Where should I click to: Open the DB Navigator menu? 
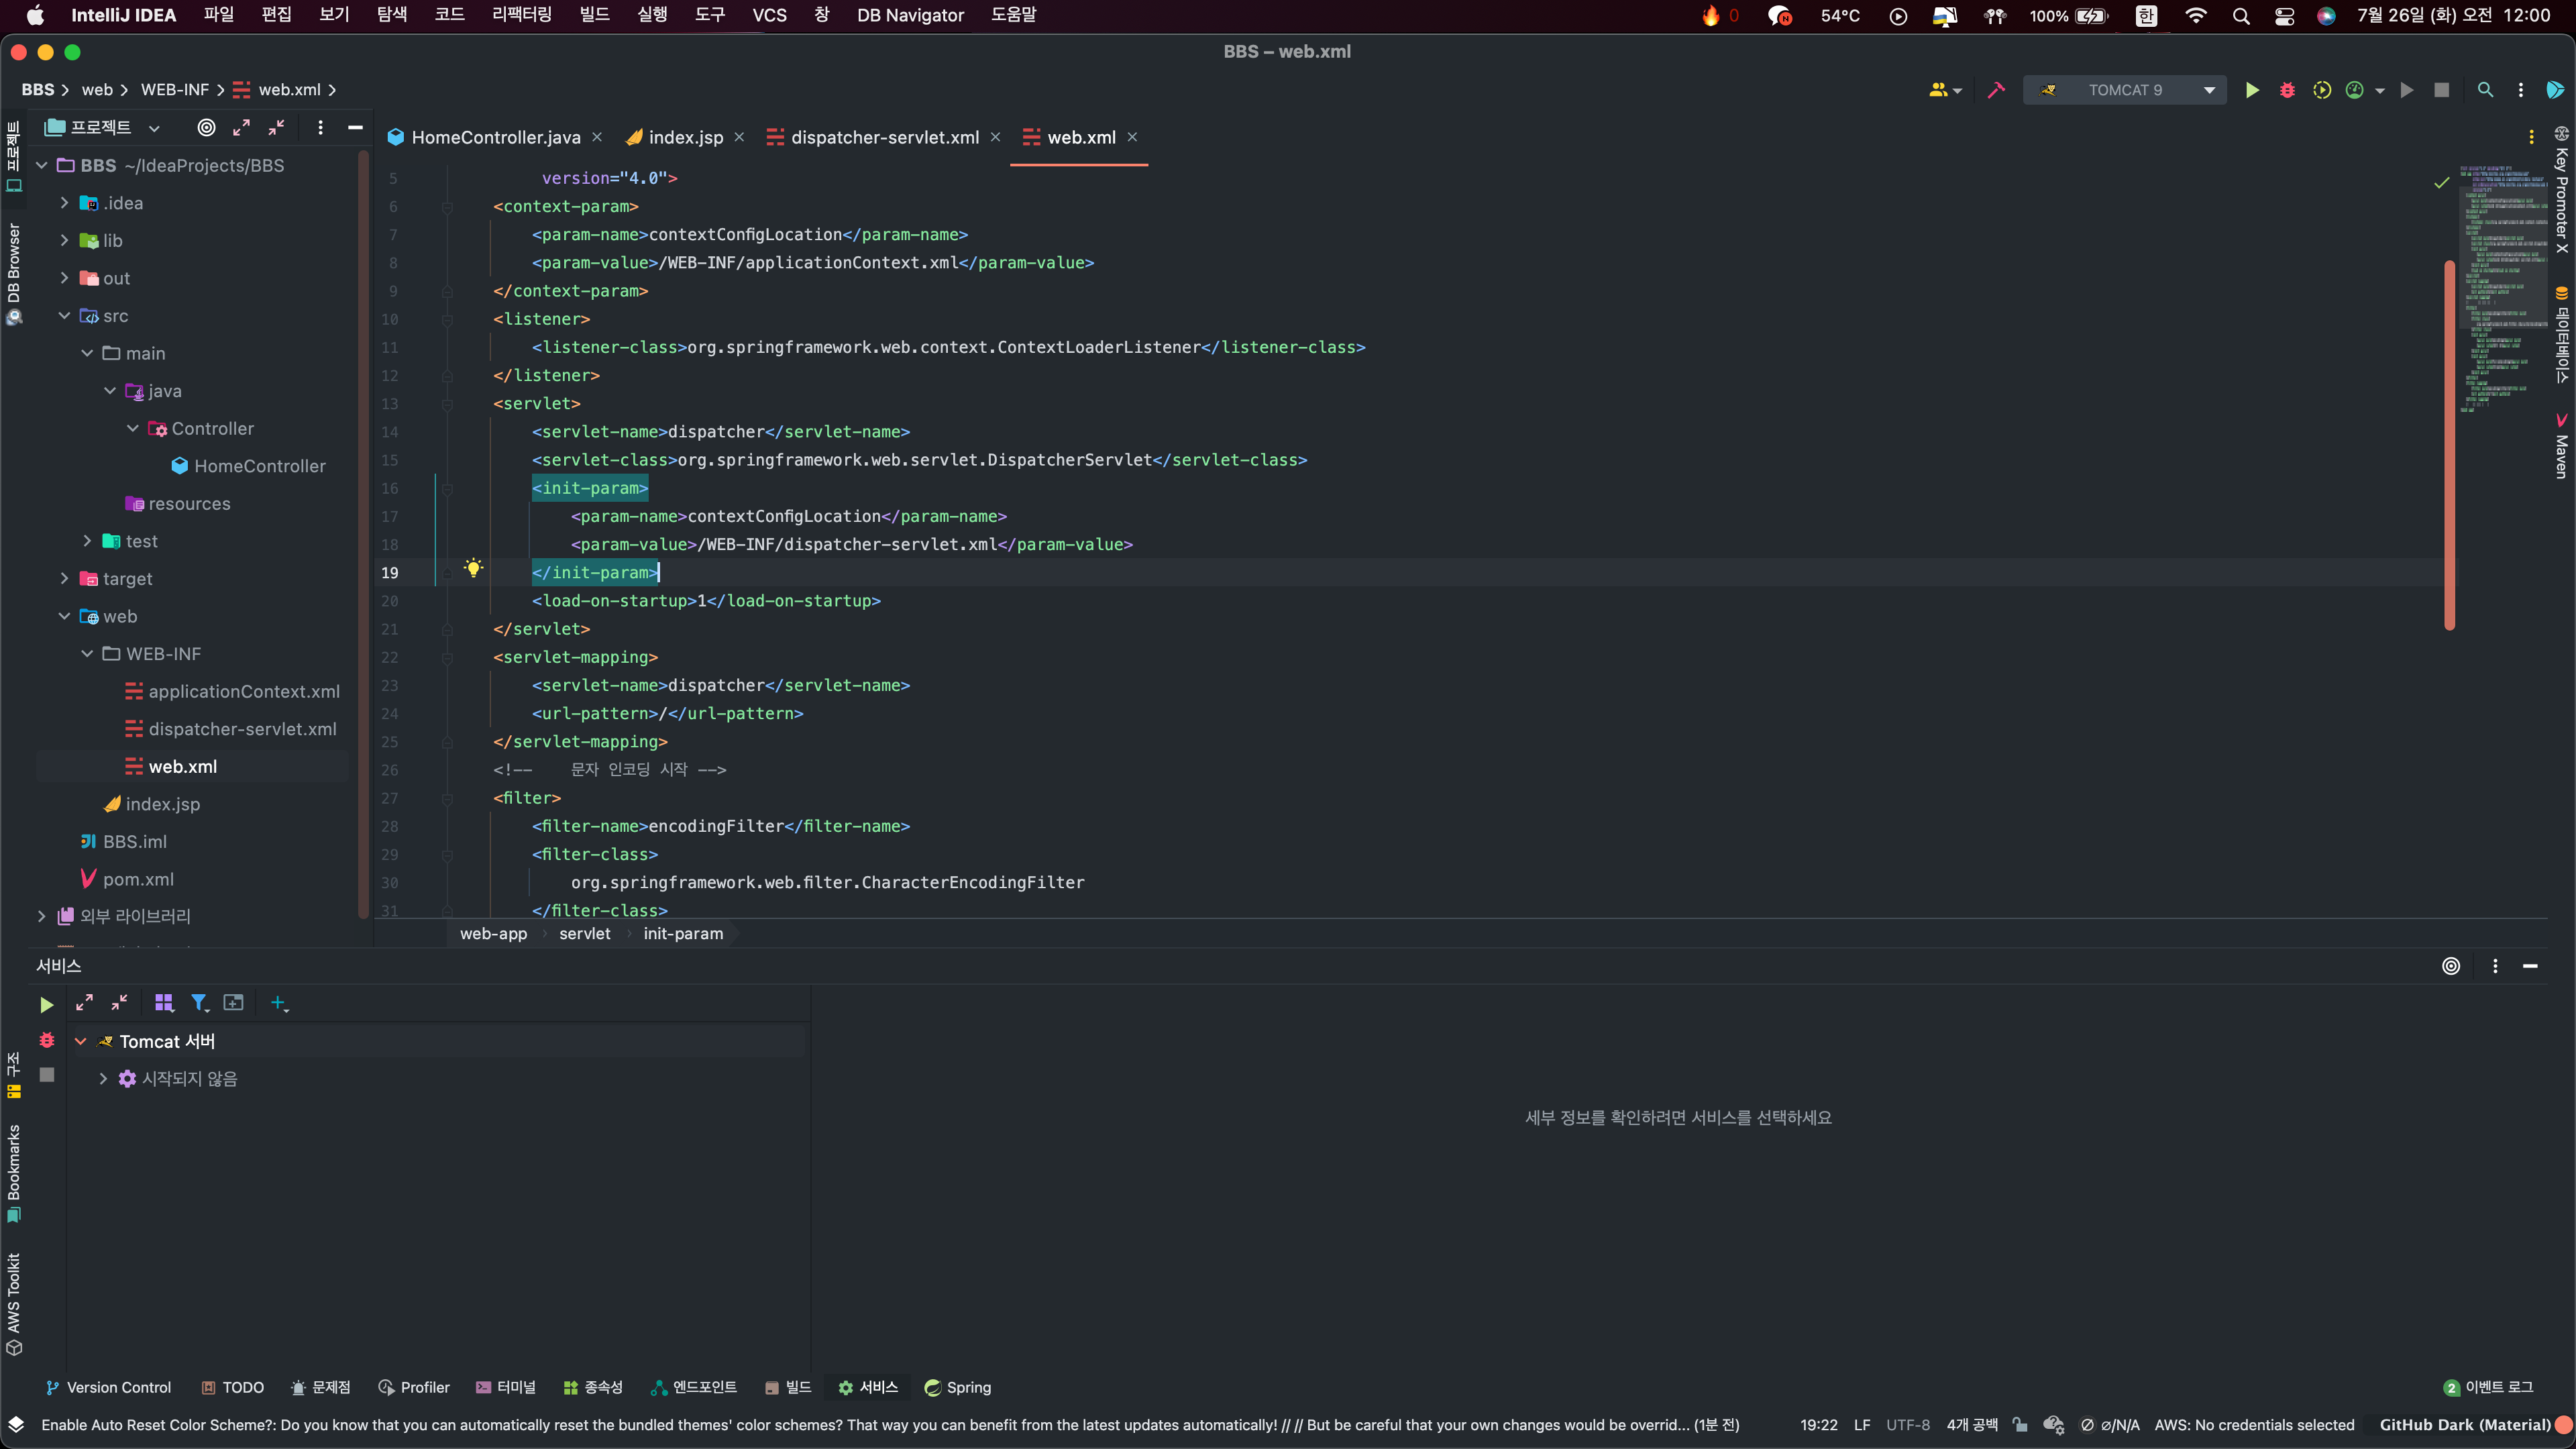pyautogui.click(x=909, y=15)
